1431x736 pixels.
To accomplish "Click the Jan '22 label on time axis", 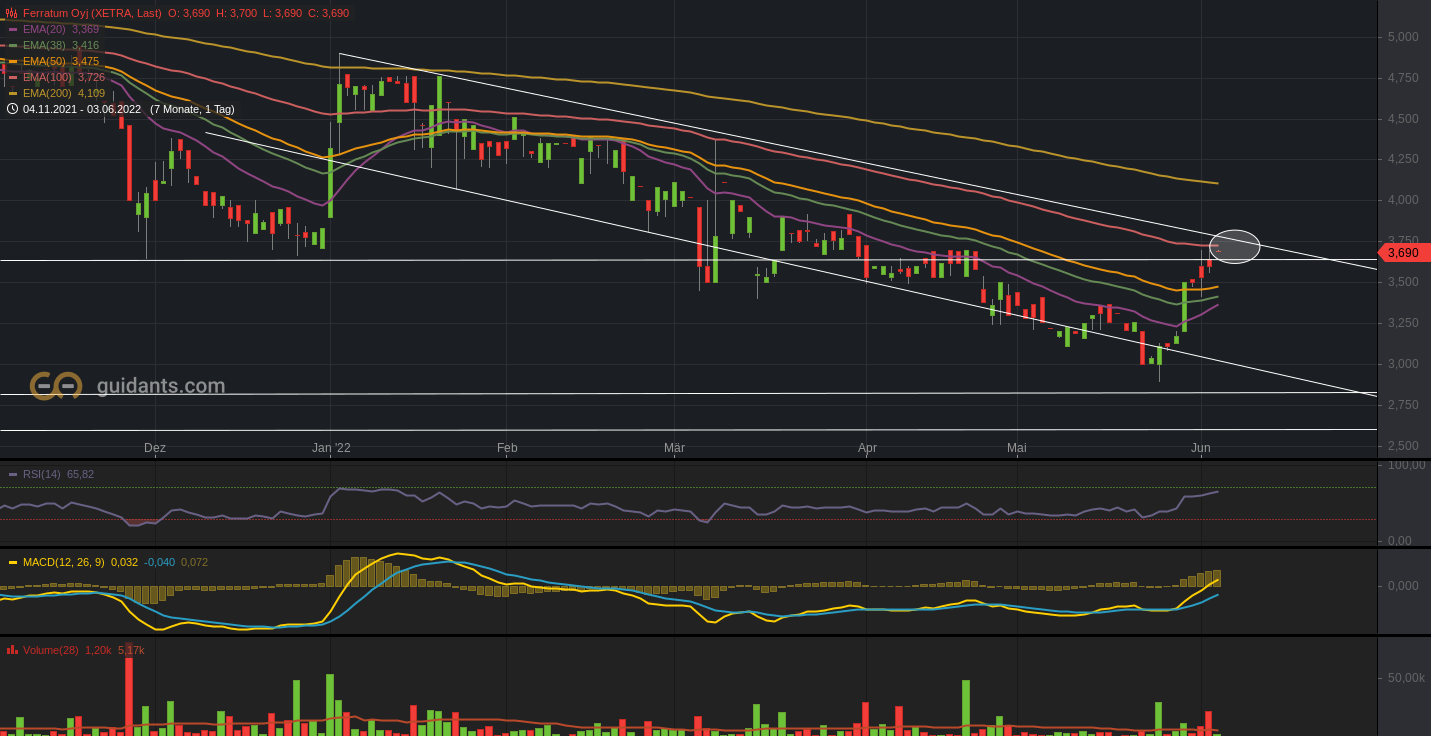I will (331, 448).
